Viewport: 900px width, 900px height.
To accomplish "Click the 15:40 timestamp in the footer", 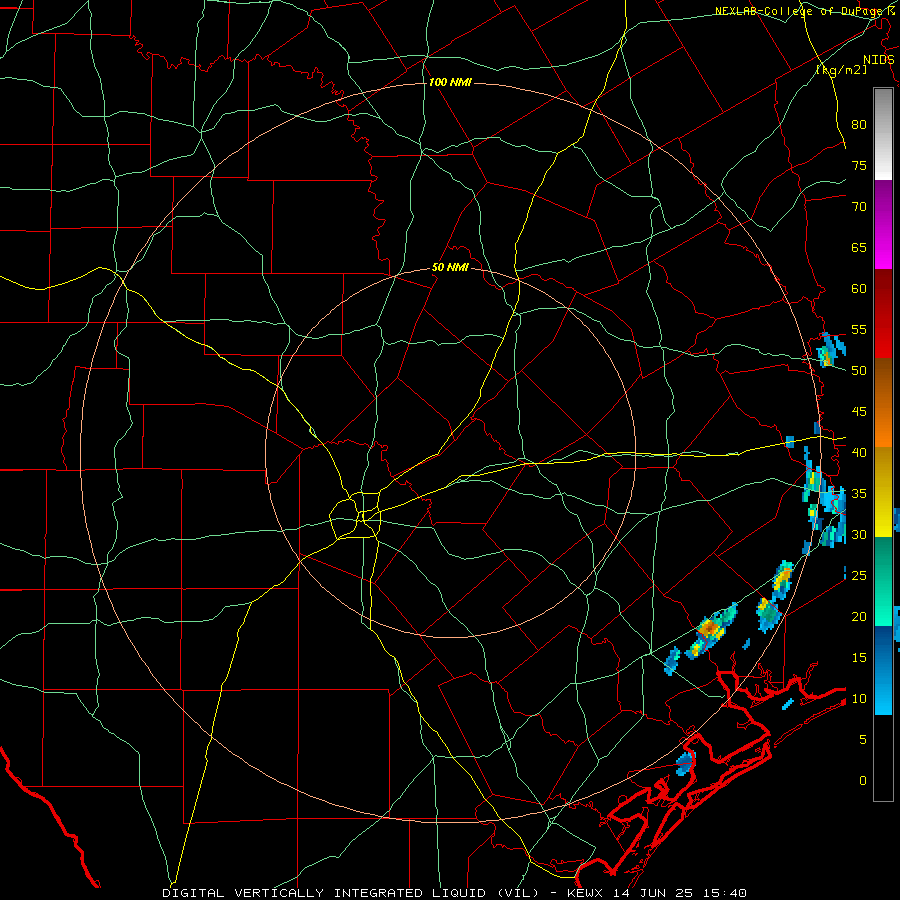I will click(x=723, y=893).
